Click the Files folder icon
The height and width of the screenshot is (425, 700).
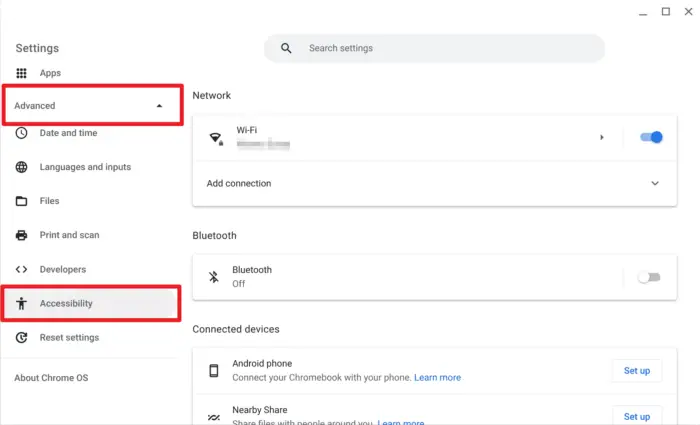[x=21, y=201]
